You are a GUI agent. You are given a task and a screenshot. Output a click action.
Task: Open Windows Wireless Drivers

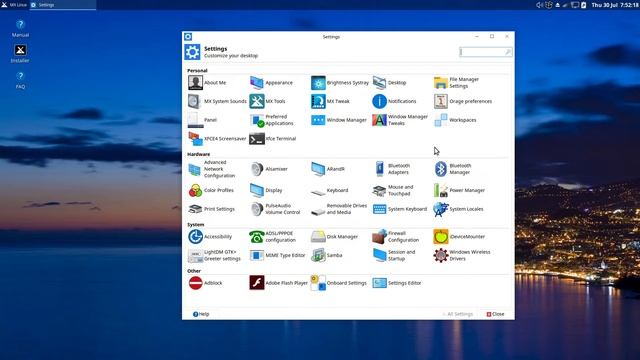(x=462, y=256)
